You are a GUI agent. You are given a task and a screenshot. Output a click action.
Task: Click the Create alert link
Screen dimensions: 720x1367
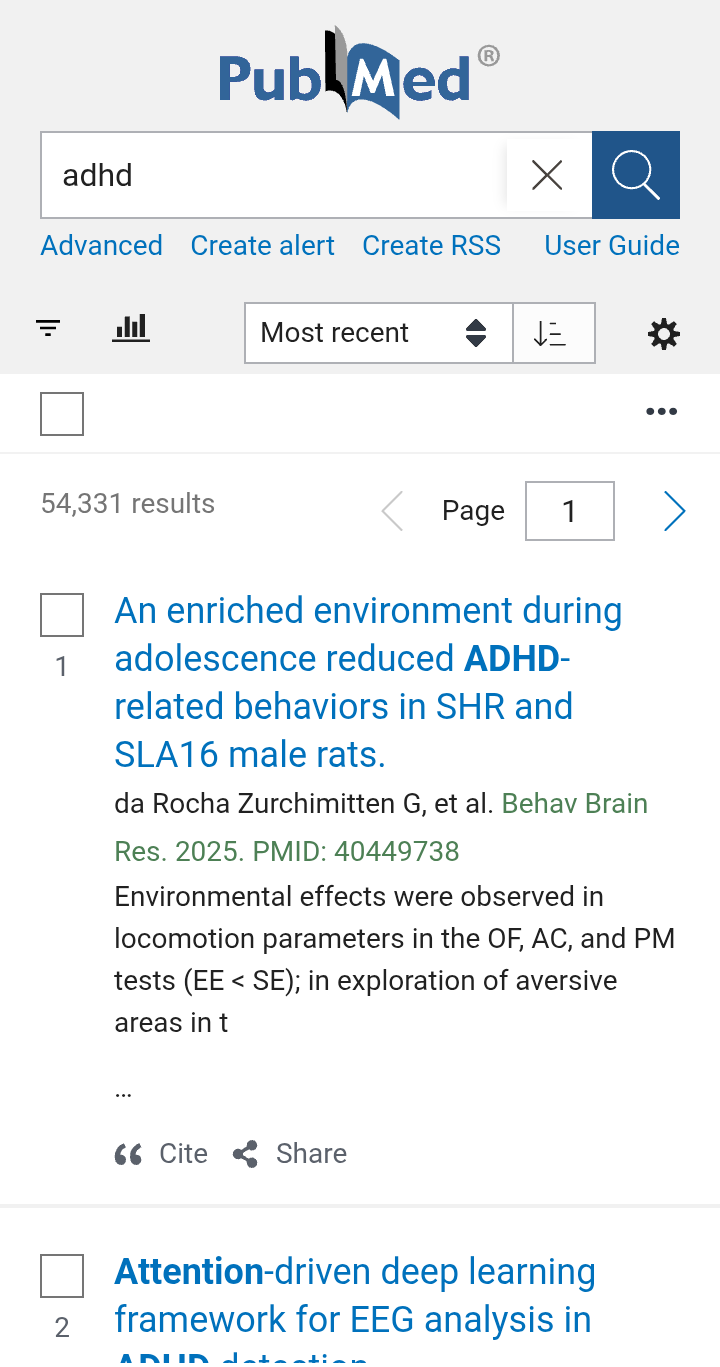[x=262, y=246]
